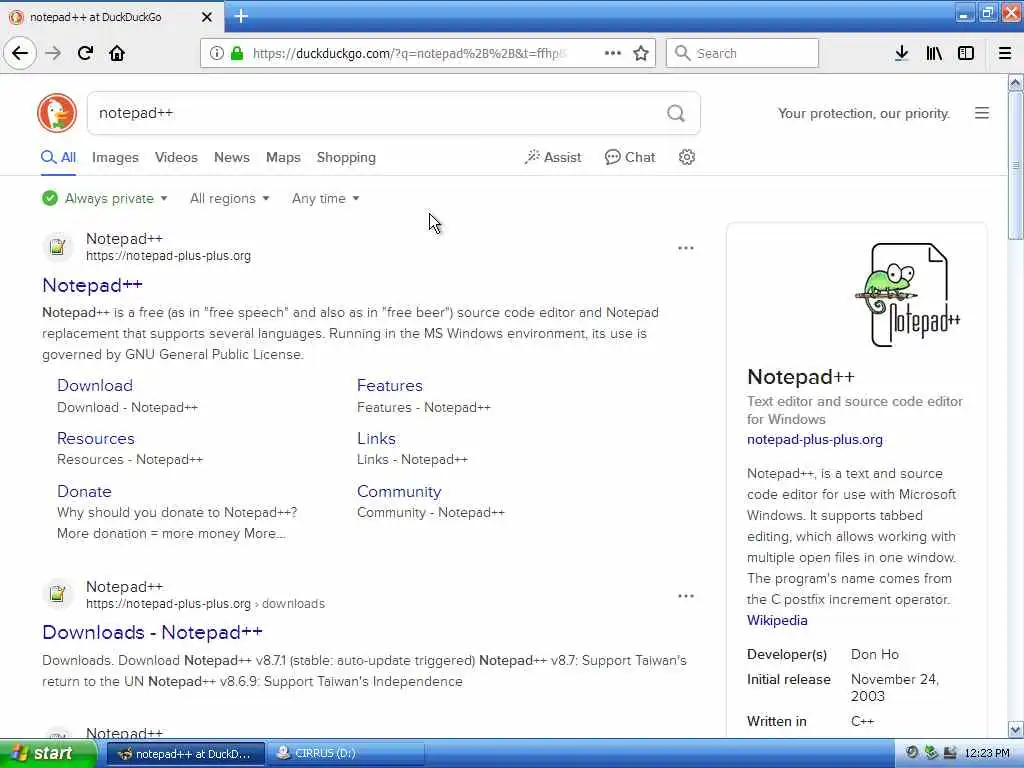Switch to Maps results tab
Viewport: 1024px width, 768px height.
click(x=283, y=157)
